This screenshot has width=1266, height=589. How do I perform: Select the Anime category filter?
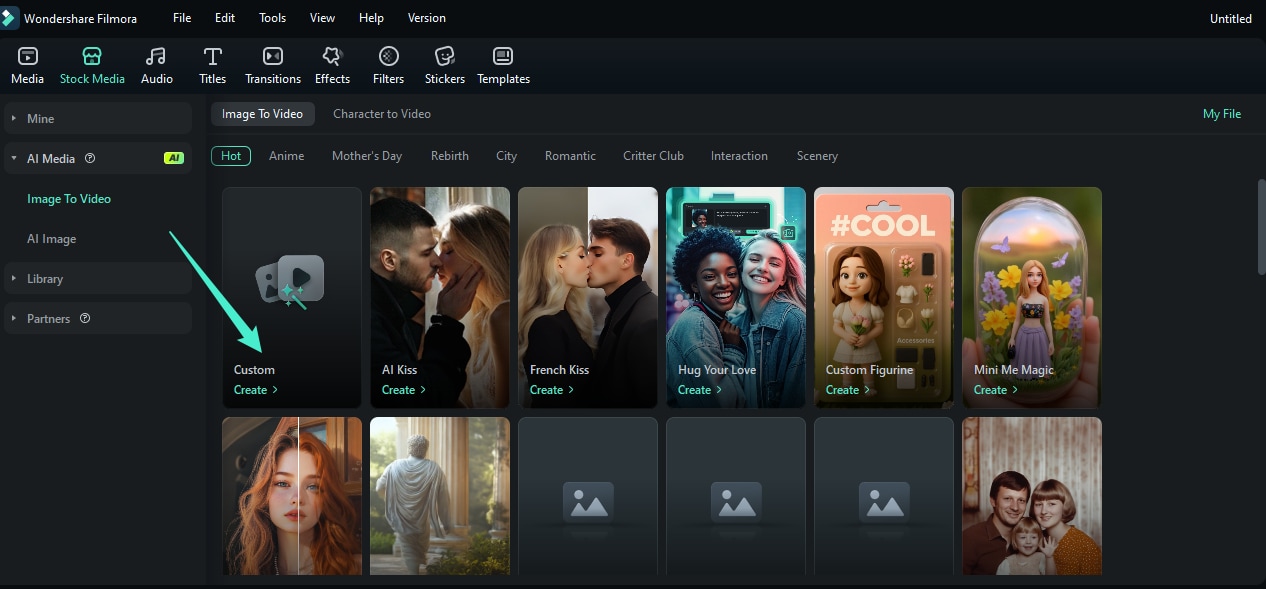click(x=286, y=156)
